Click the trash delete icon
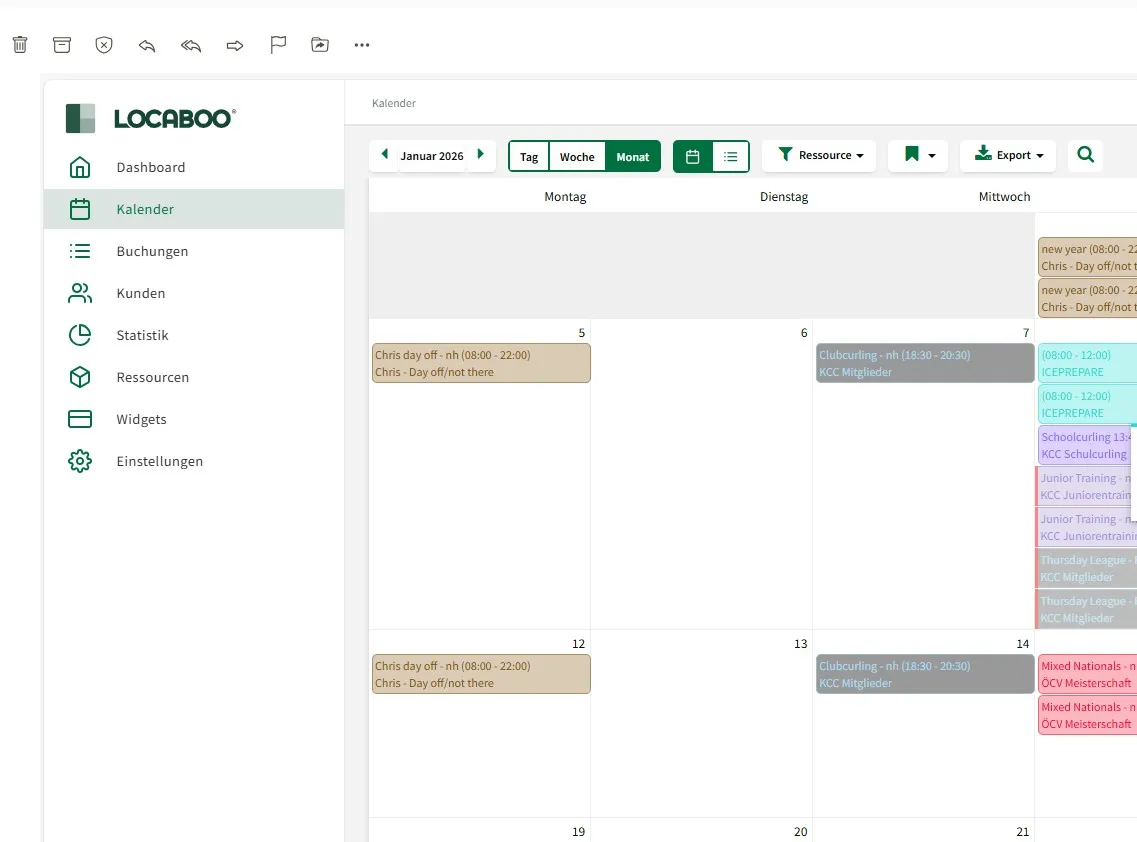1137x842 pixels. [20, 45]
